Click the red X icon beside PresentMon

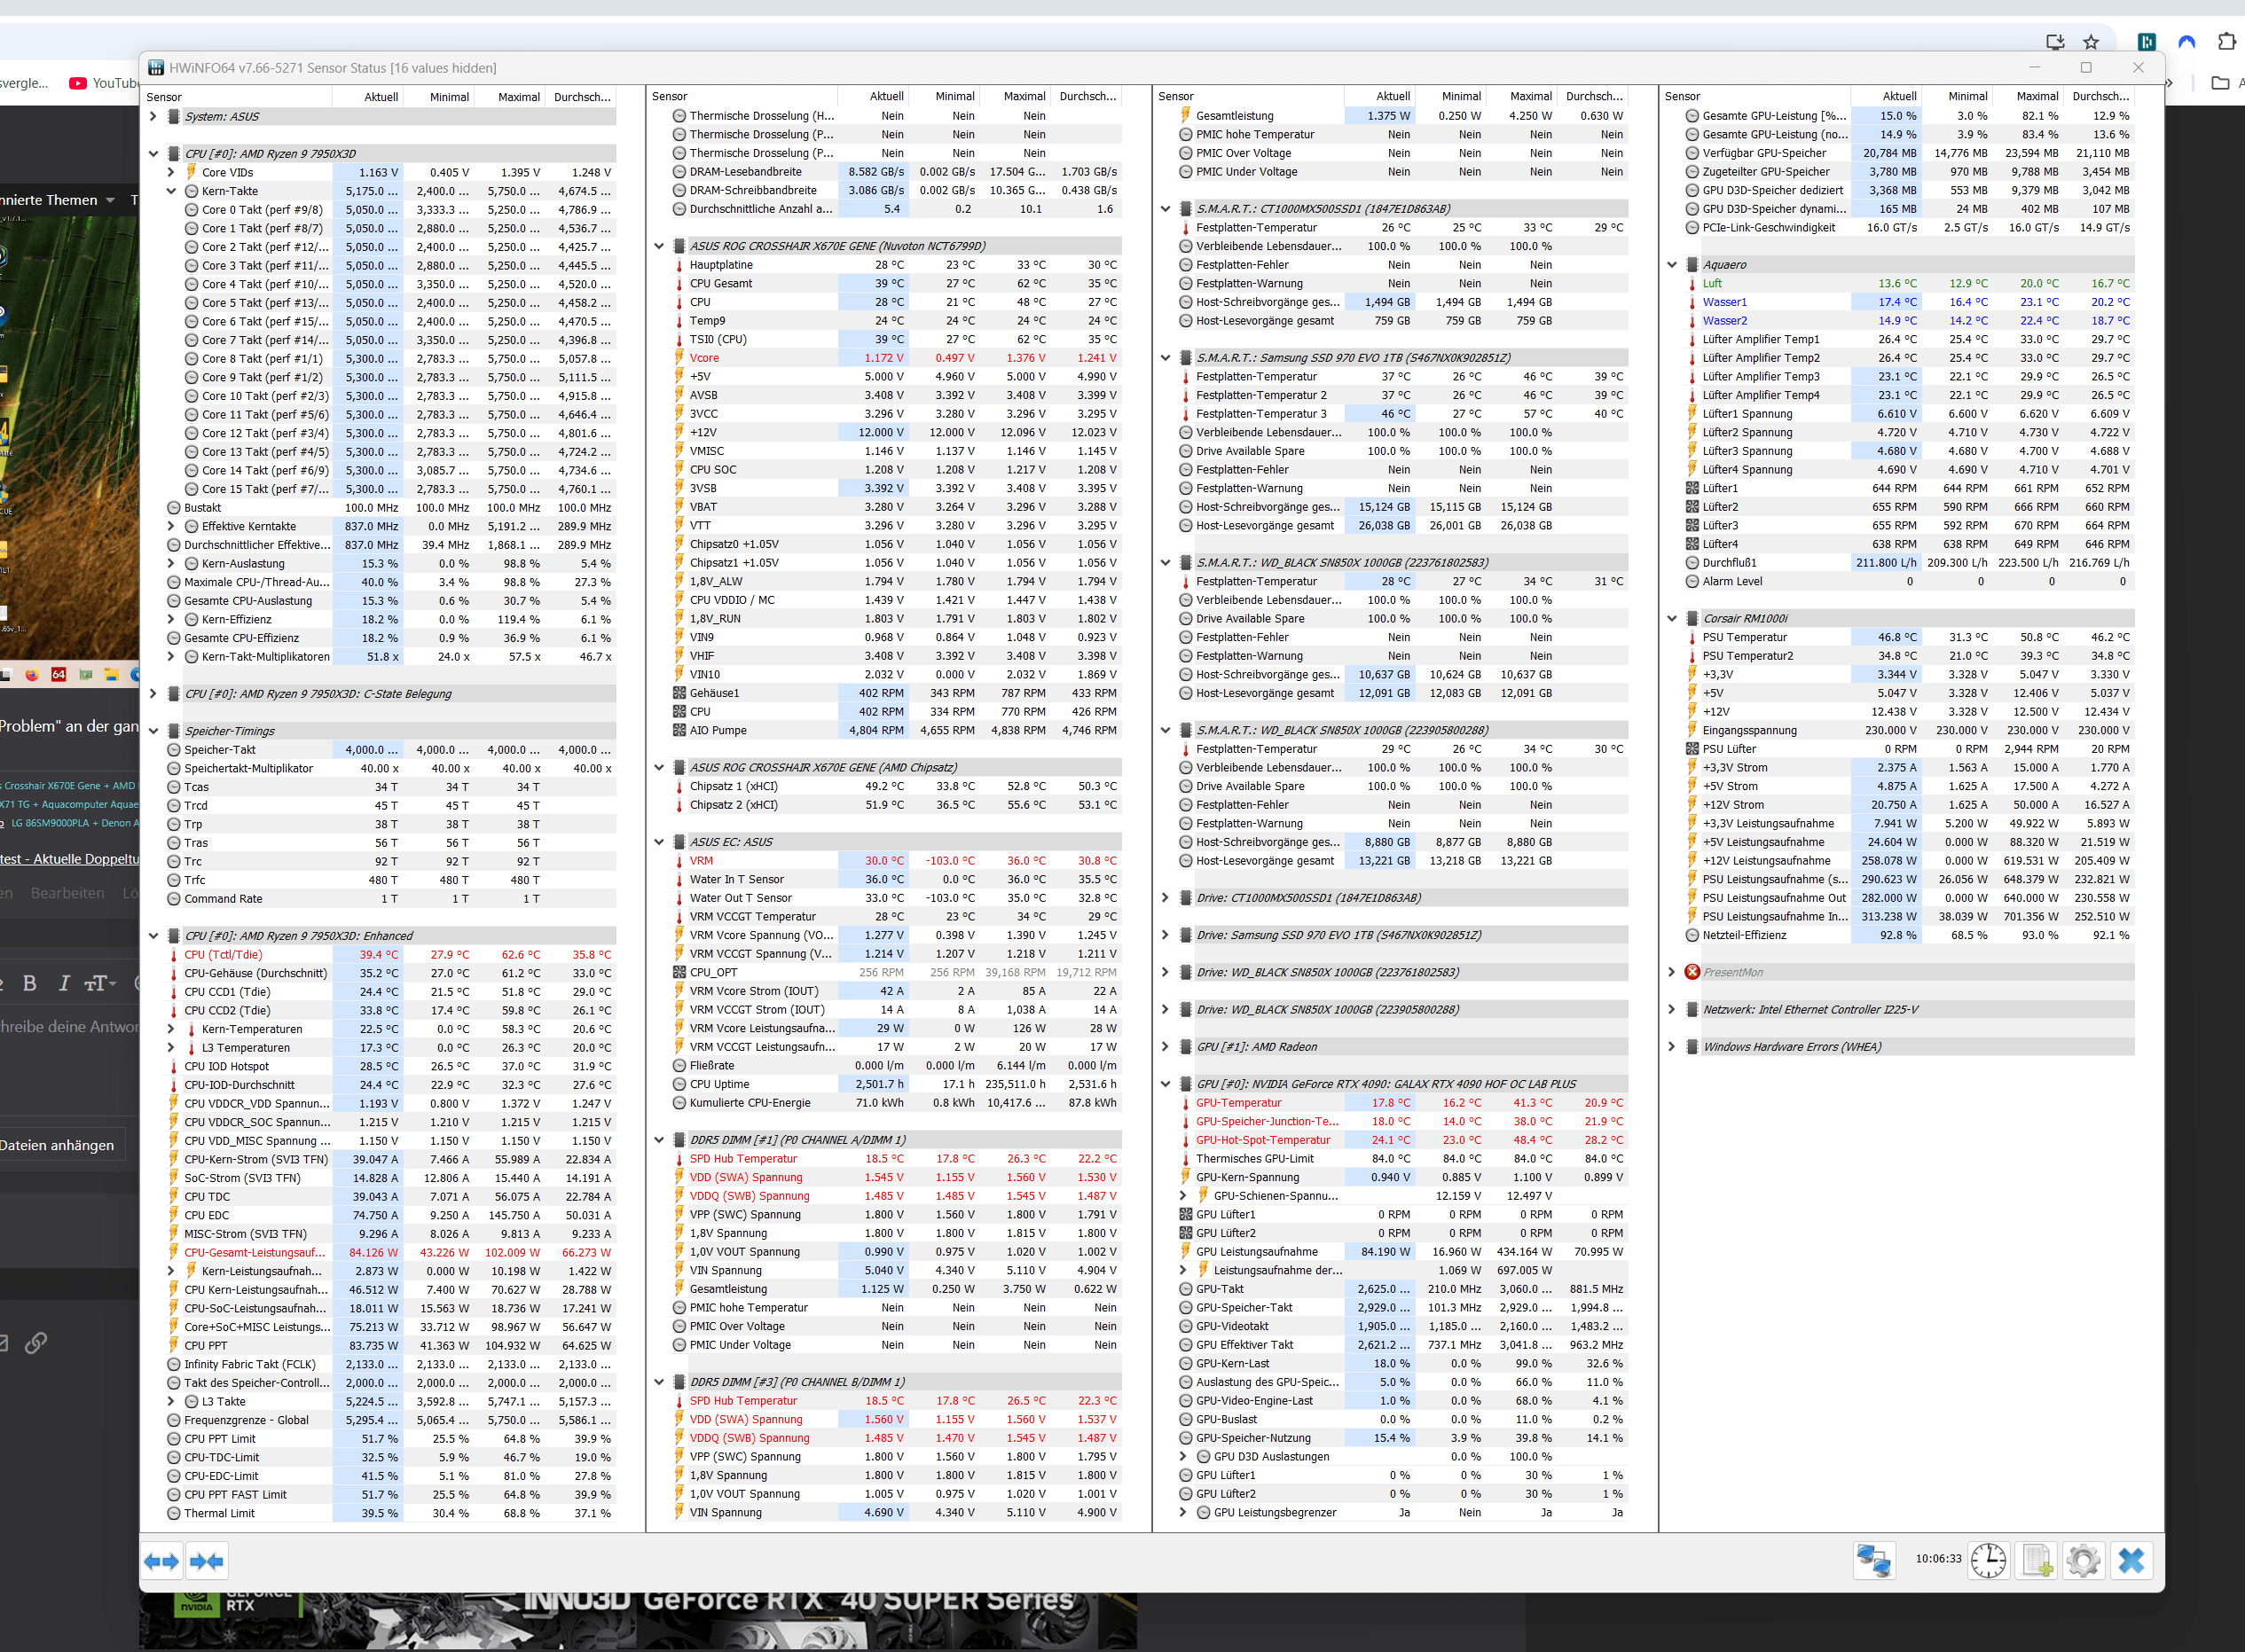pyautogui.click(x=1692, y=972)
